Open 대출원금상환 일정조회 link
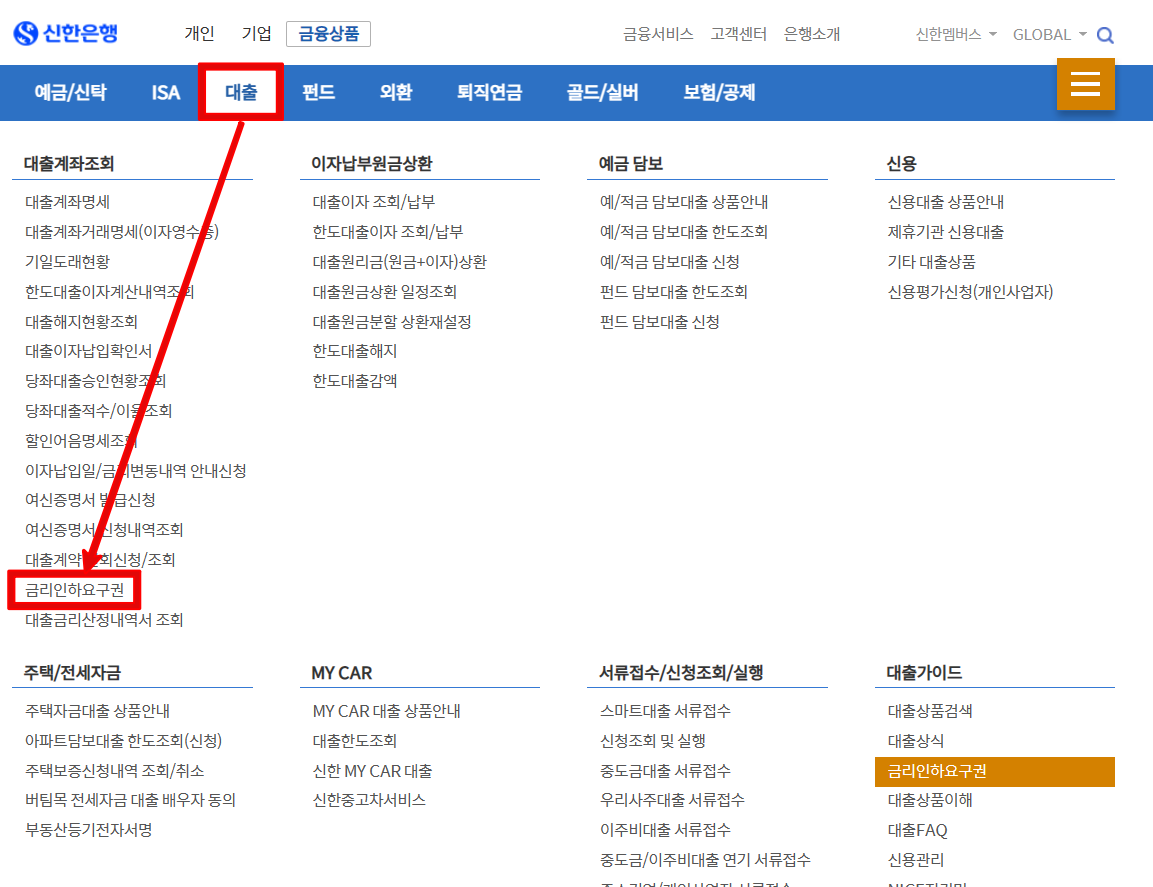 (x=385, y=292)
